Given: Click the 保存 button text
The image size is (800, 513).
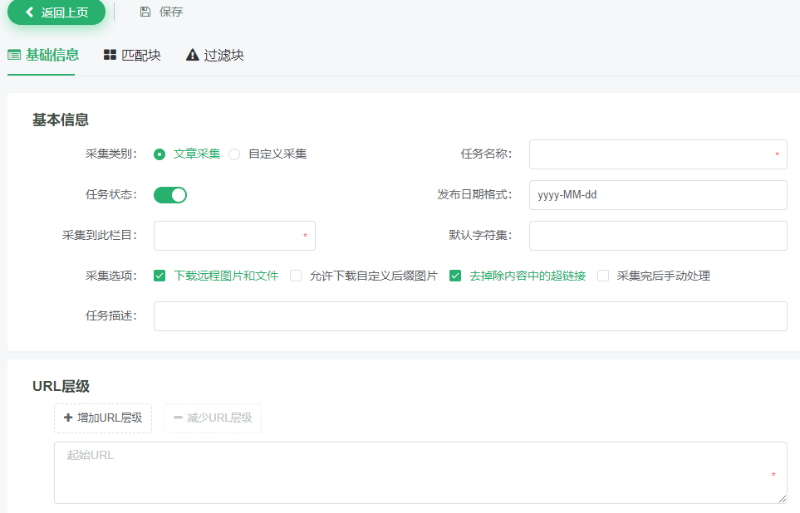Looking at the screenshot, I should click(x=171, y=12).
